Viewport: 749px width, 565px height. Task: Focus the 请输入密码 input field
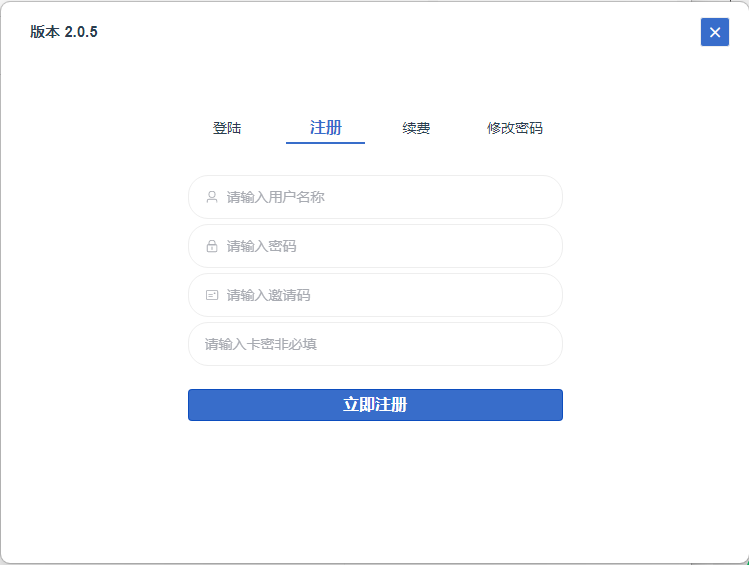(x=375, y=246)
